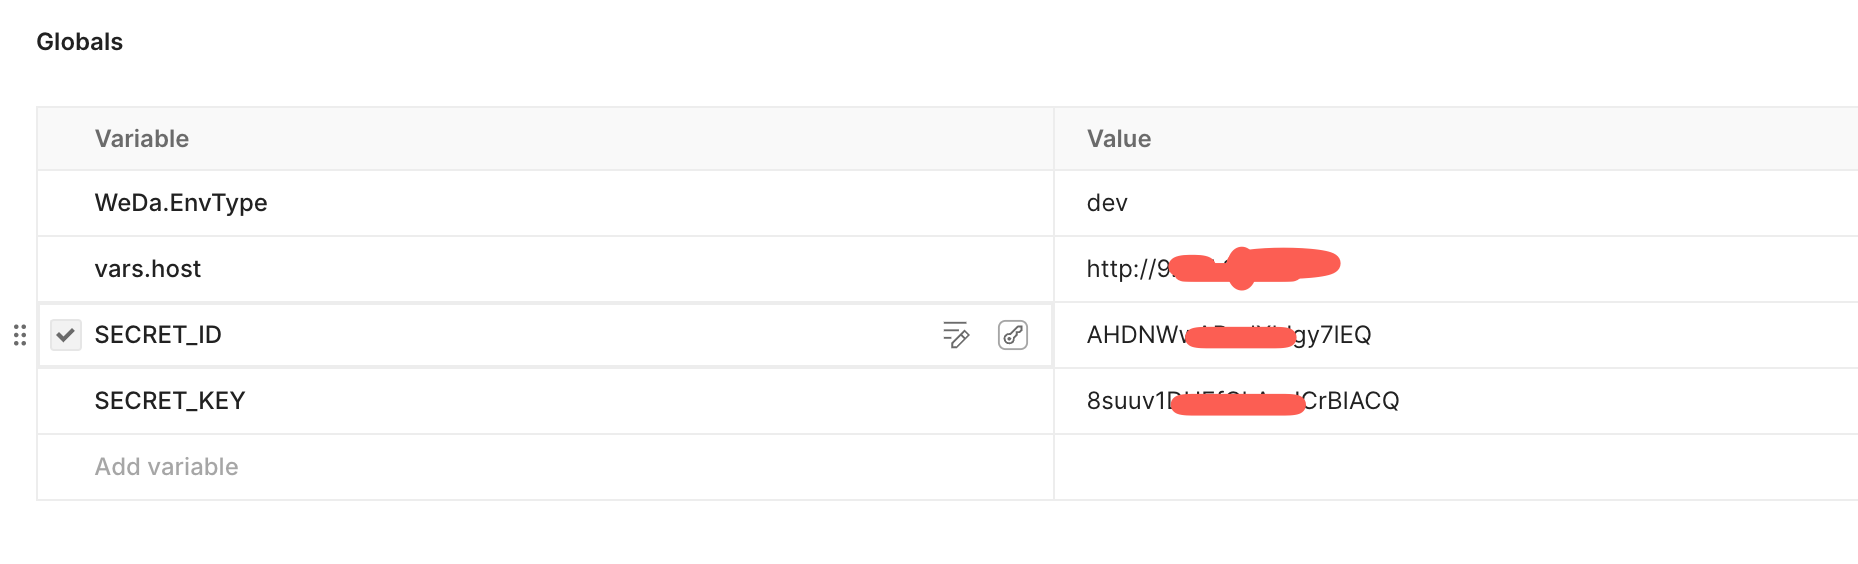The image size is (1858, 564).
Task: Click the drag handle beside SECRET_ID row
Action: pyautogui.click(x=20, y=335)
